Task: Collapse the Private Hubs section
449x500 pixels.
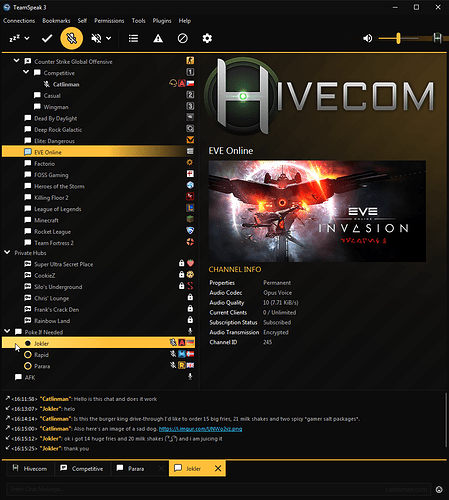Action: pos(7,252)
